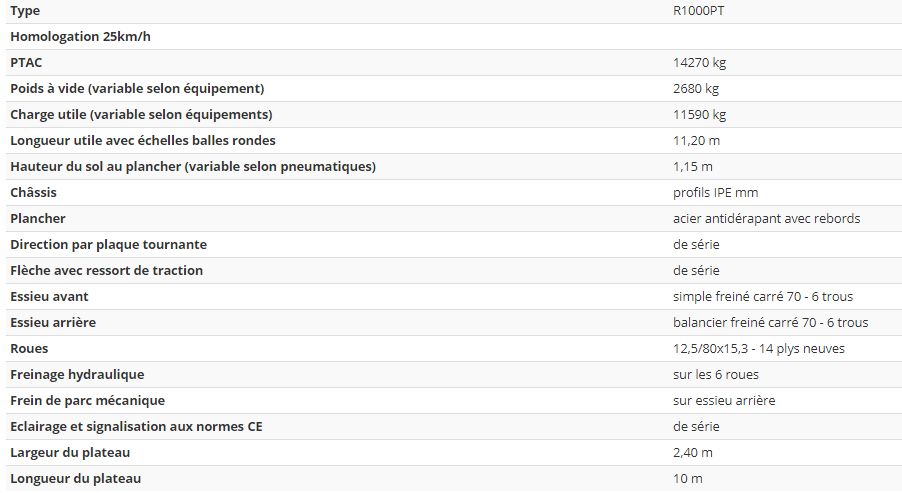The width and height of the screenshot is (902, 493).
Task: Select the 11,20 m length value
Action: pyautogui.click(x=696, y=140)
